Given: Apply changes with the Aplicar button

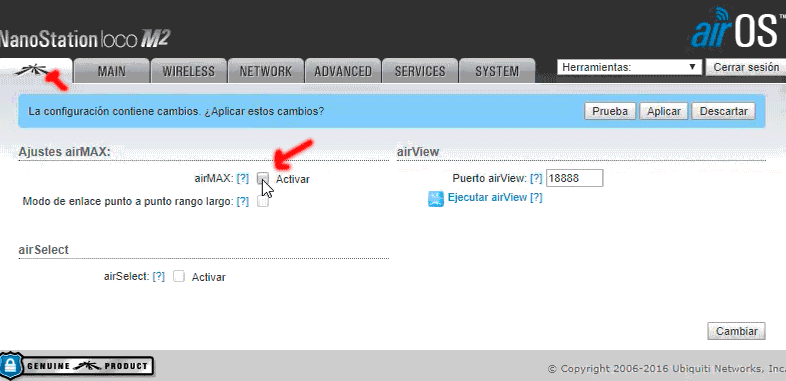Looking at the screenshot, I should (664, 111).
